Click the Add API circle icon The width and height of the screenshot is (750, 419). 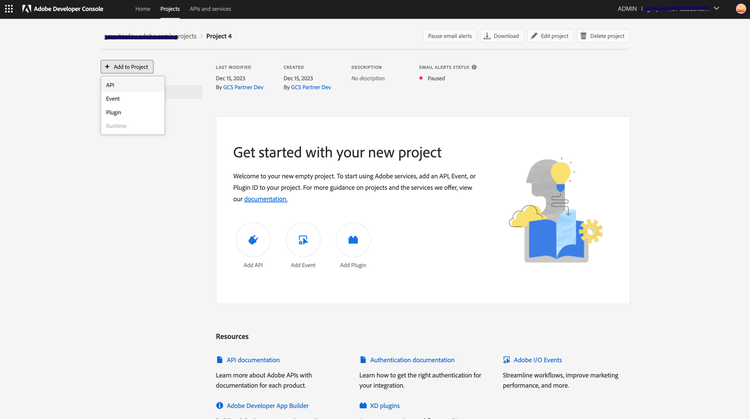point(253,240)
